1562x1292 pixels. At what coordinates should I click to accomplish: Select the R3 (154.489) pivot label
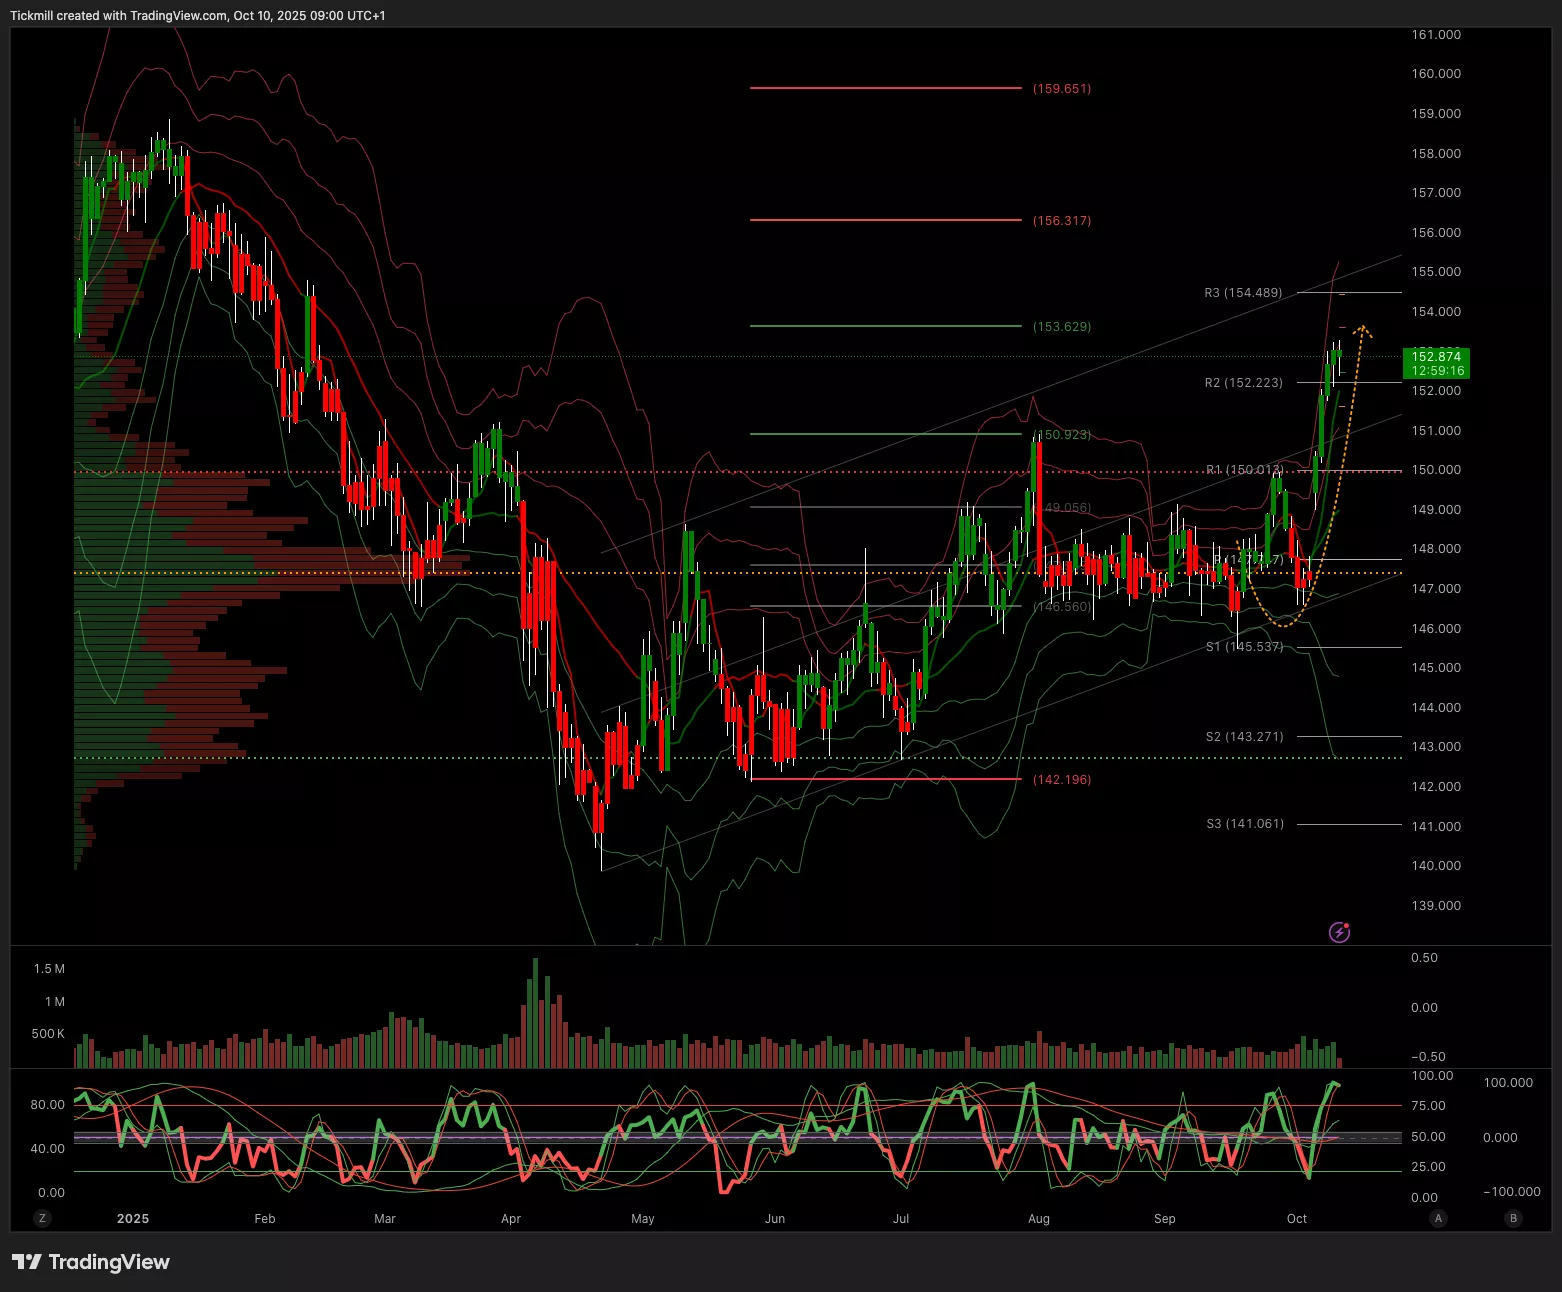tap(1243, 293)
